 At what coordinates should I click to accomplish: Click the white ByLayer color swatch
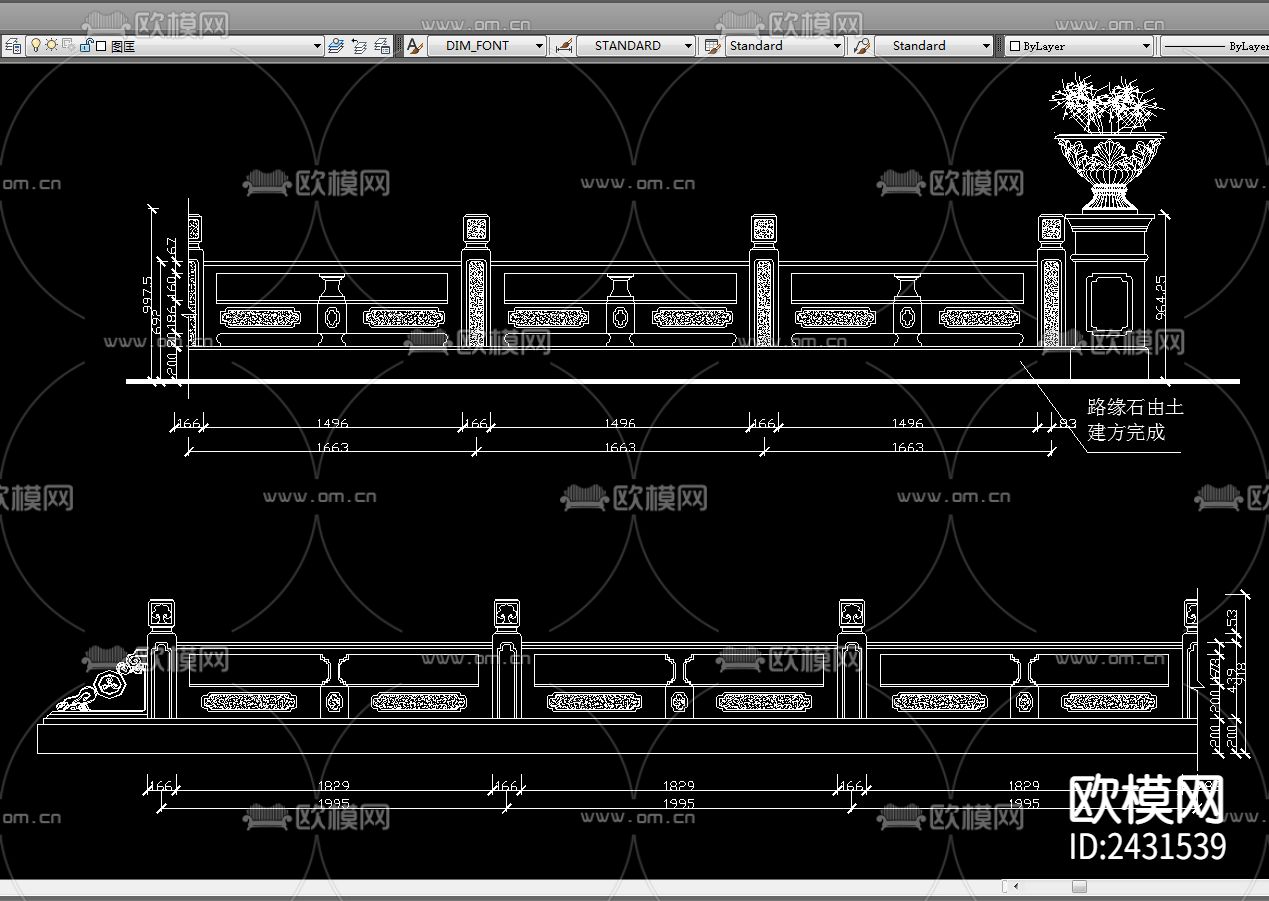[x=1015, y=46]
